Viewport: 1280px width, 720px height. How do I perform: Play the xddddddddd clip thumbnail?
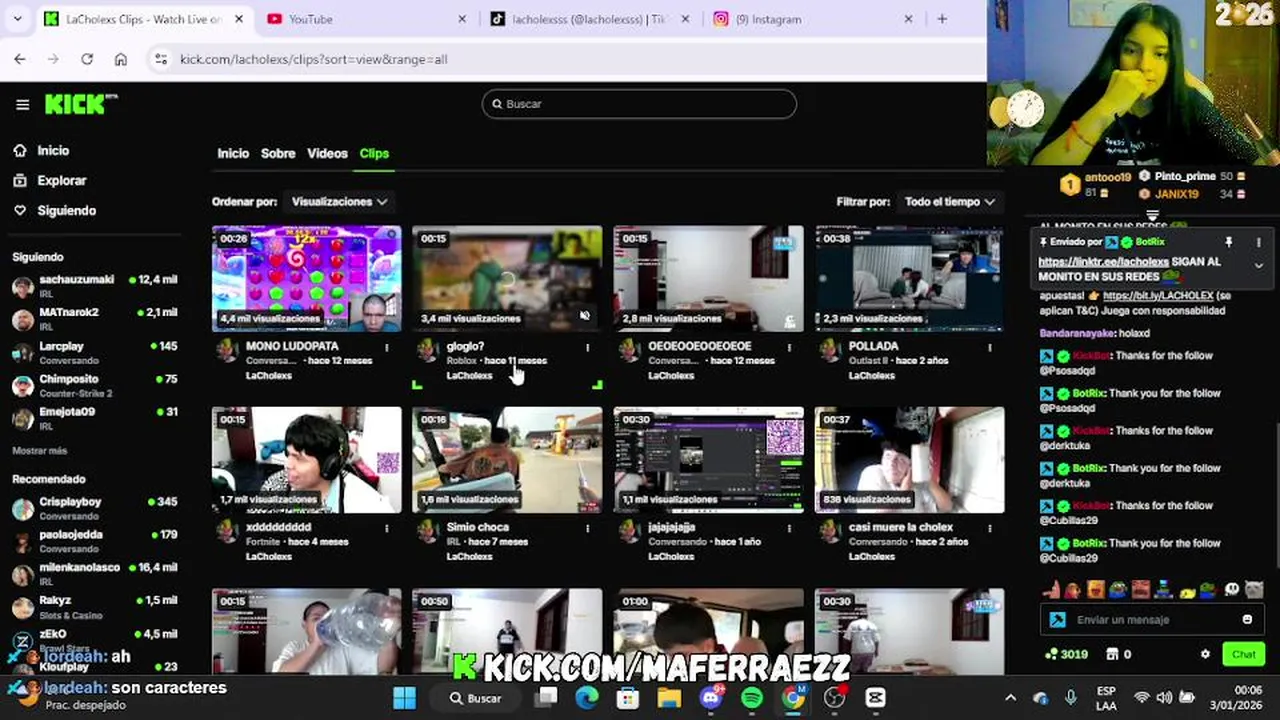coord(307,460)
